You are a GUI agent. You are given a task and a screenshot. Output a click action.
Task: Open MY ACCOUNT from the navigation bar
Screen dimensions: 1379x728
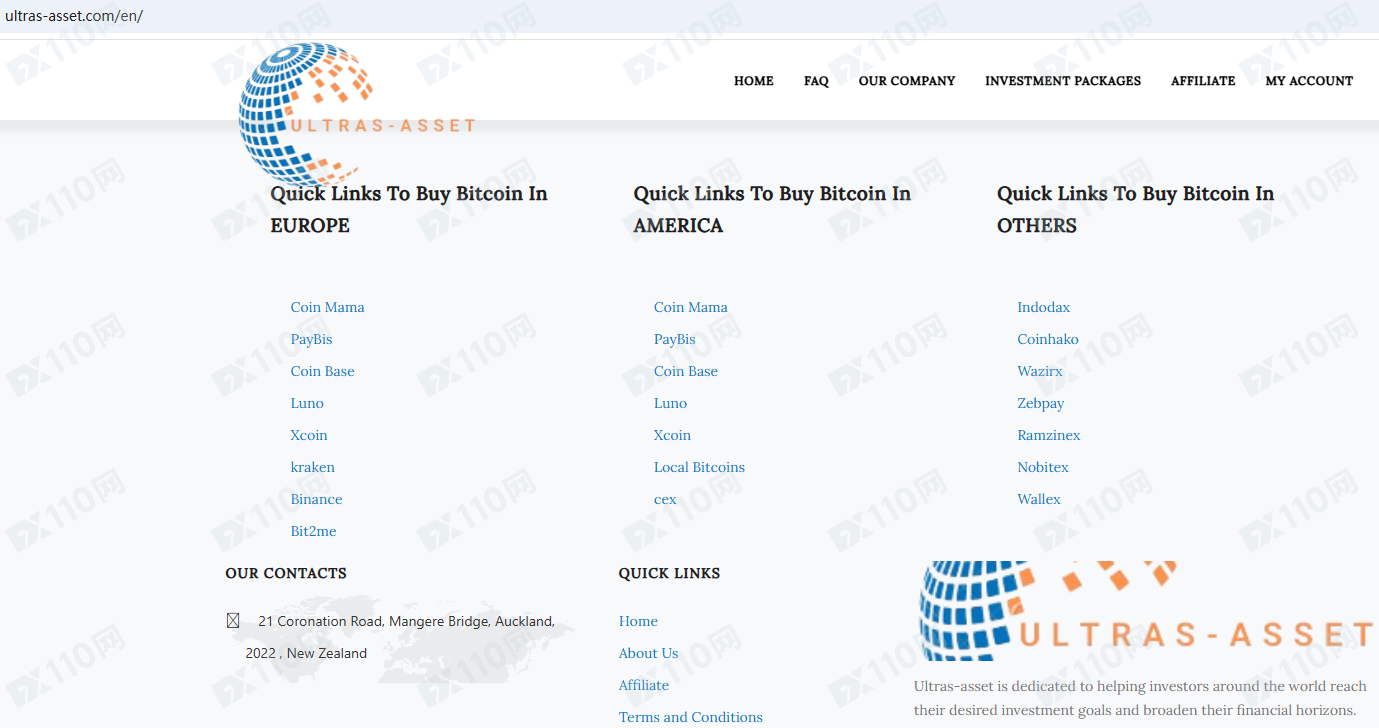[x=1308, y=81]
